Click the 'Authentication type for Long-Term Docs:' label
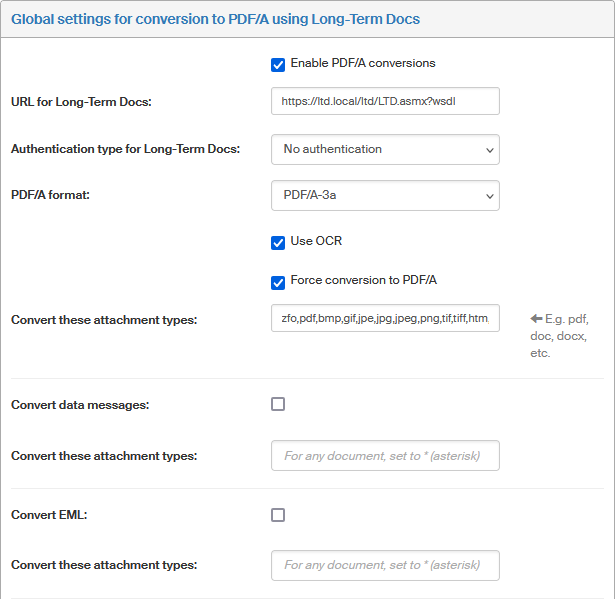This screenshot has height=599, width=615. (x=126, y=149)
